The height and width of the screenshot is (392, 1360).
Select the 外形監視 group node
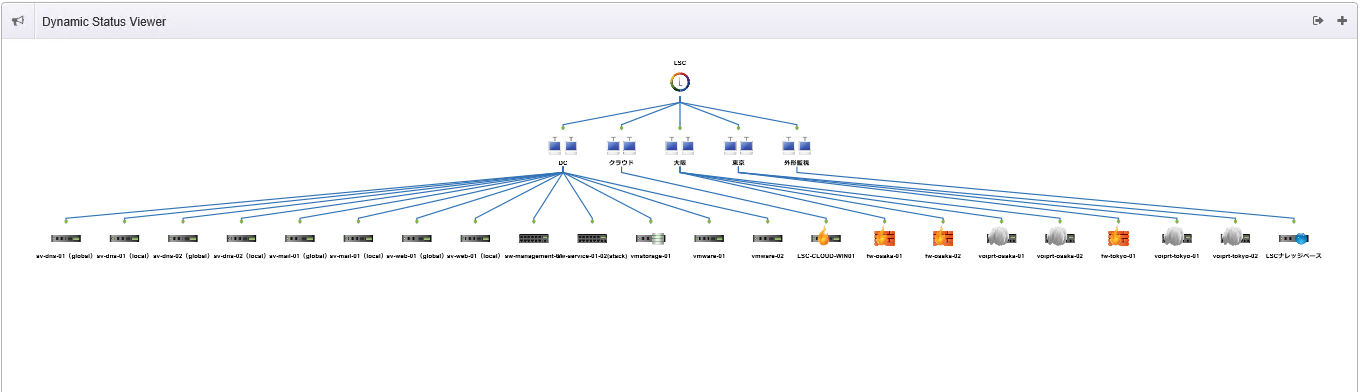click(797, 146)
